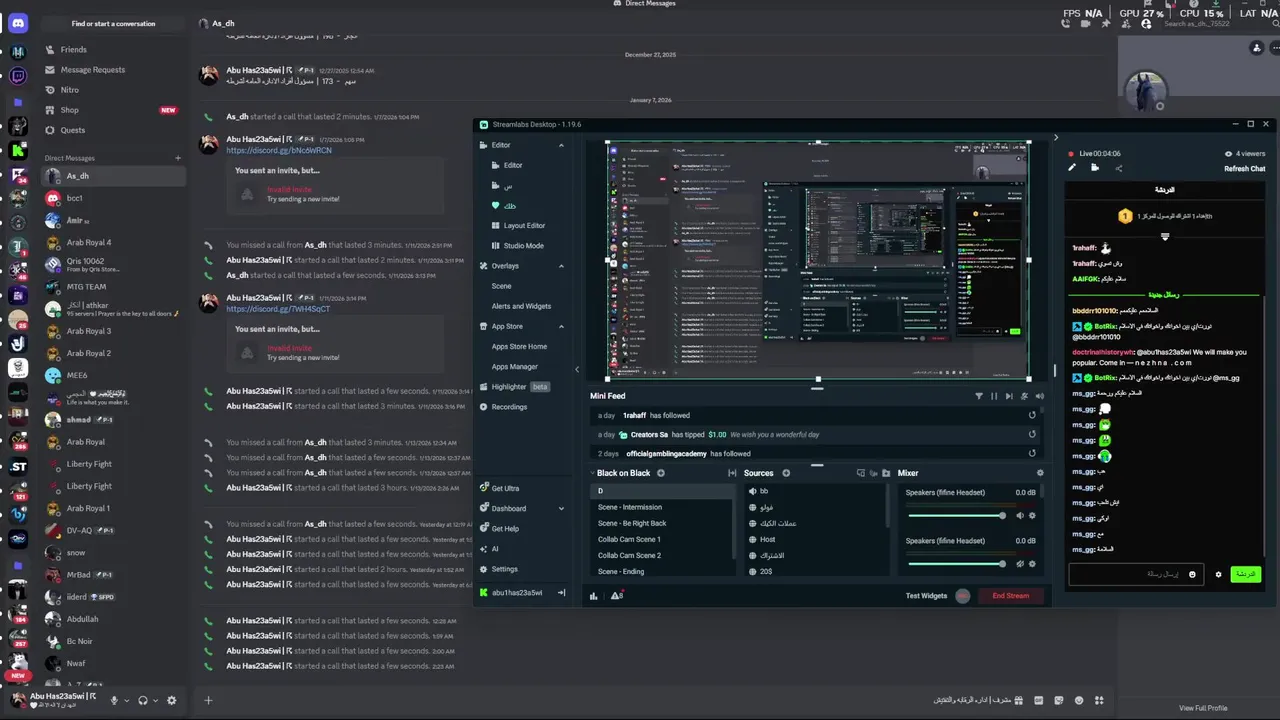Image resolution: width=1280 pixels, height=720 pixels.
Task: Open performance stats bar chart icon
Action: click(x=594, y=596)
